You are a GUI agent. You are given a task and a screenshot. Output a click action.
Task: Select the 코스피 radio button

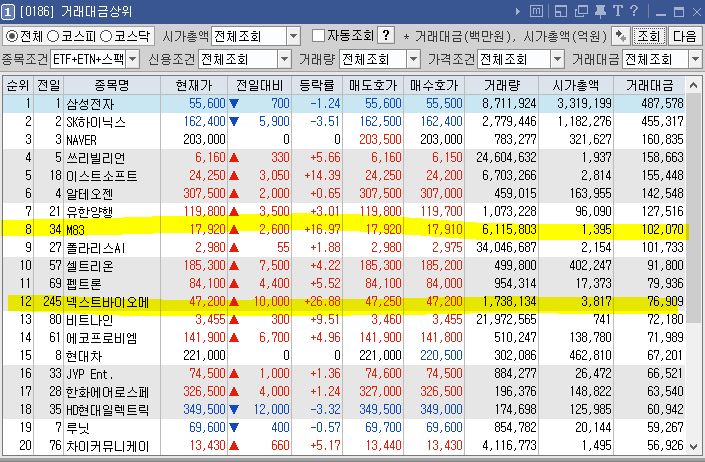pos(53,36)
